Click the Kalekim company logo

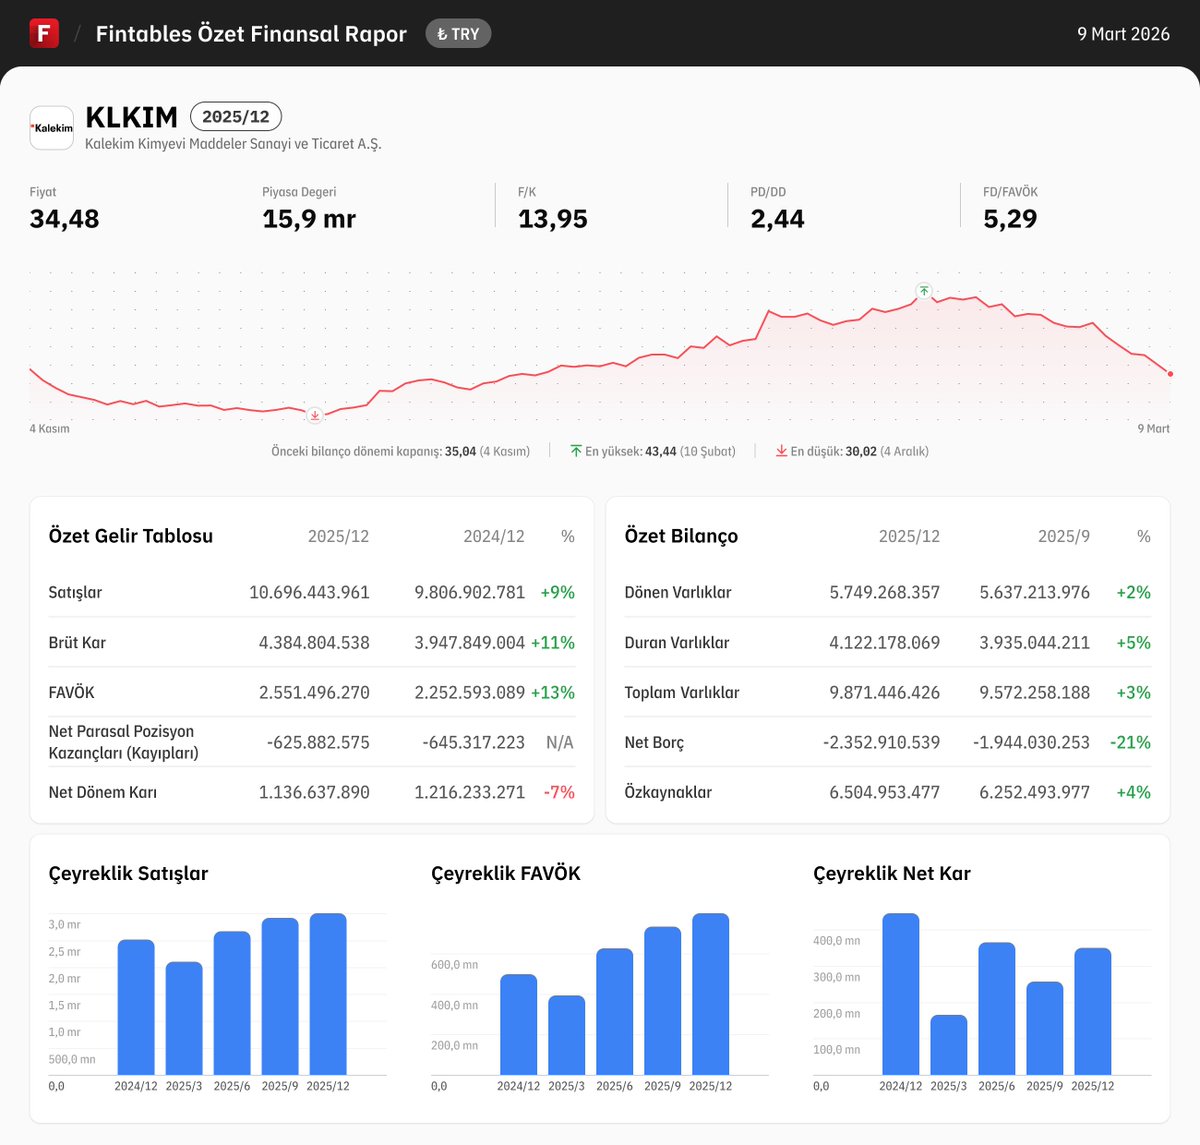click(51, 127)
